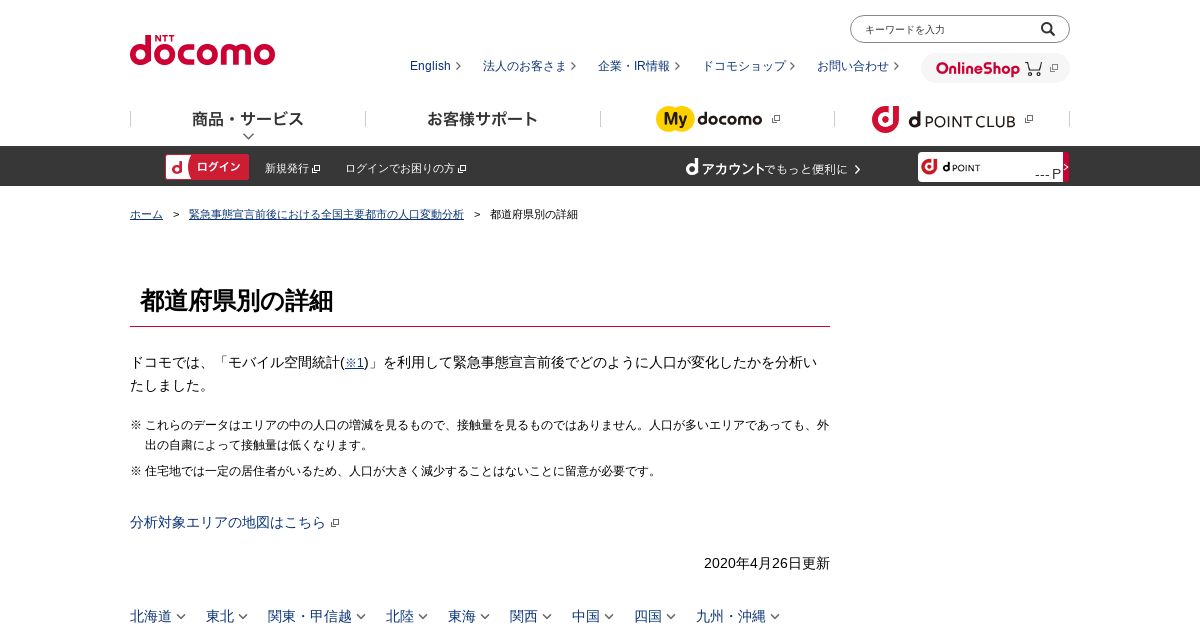Click external icon after 地図はこちら
Image resolution: width=1200 pixels, height=630 pixels.
(335, 523)
